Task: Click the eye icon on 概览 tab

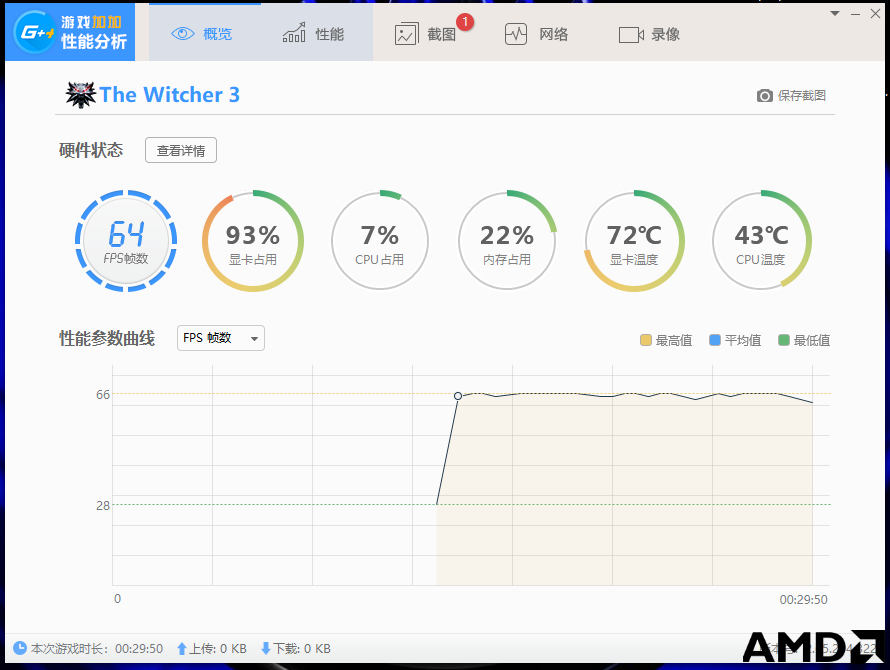Action: click(x=182, y=34)
